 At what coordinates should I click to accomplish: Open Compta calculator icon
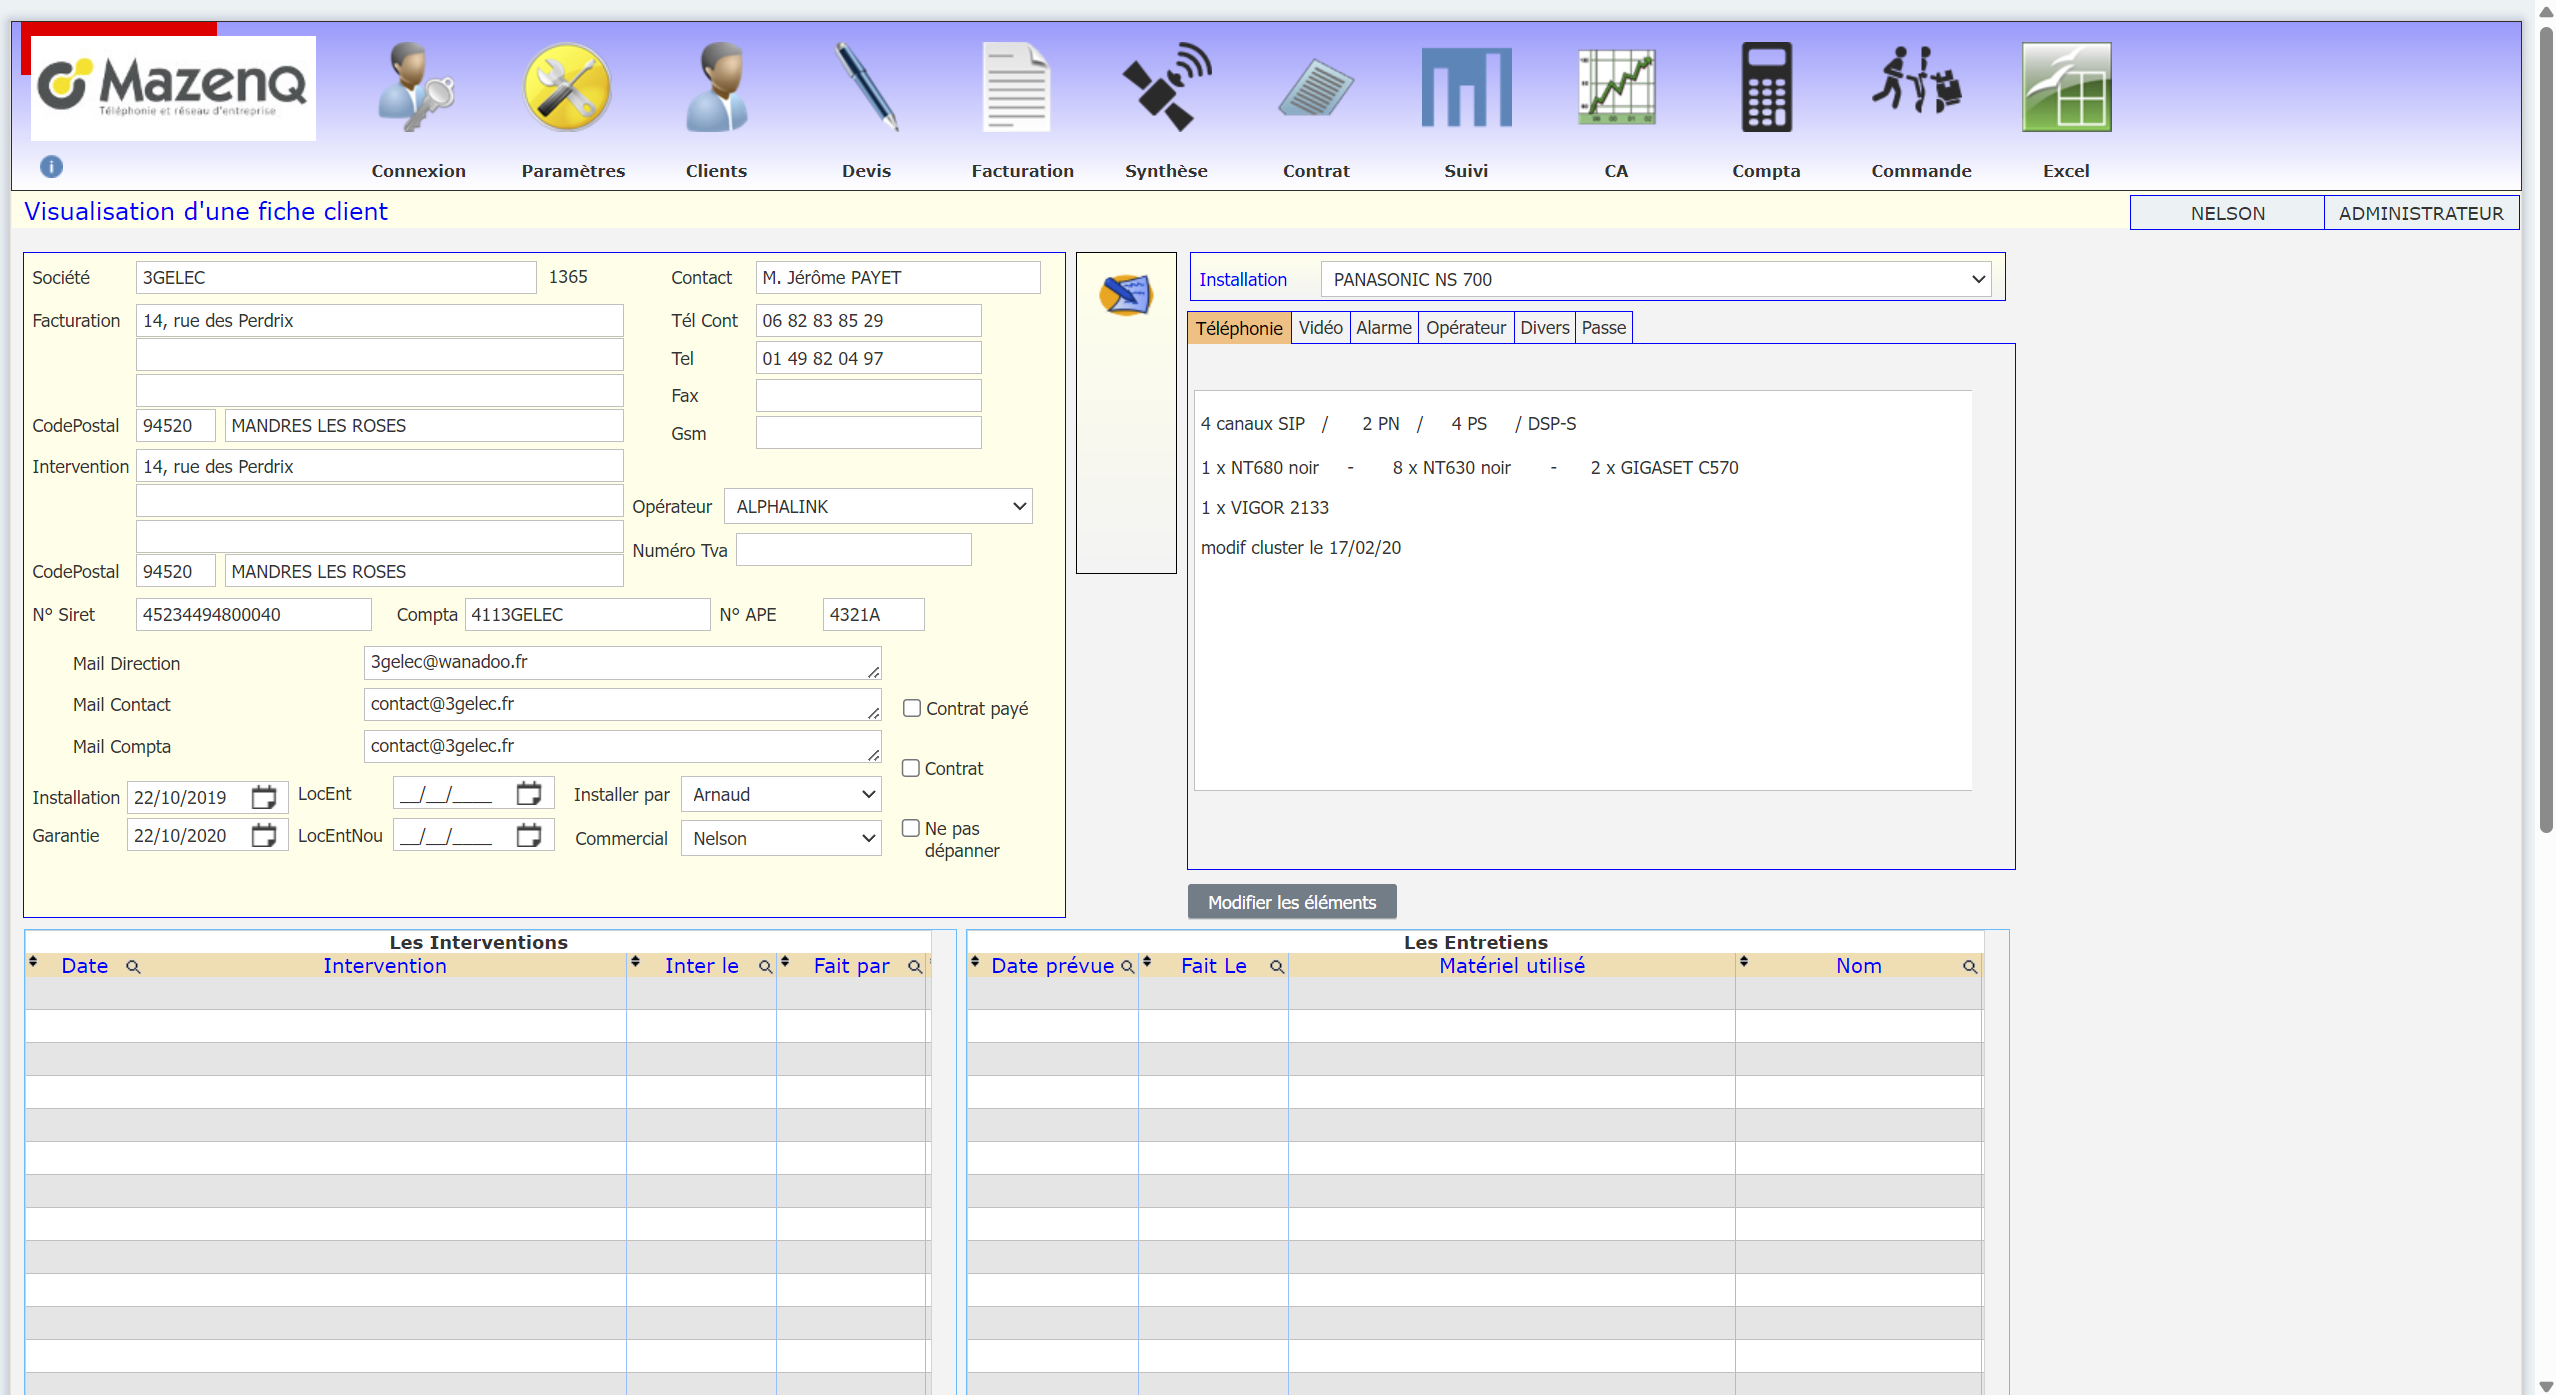click(x=1767, y=87)
